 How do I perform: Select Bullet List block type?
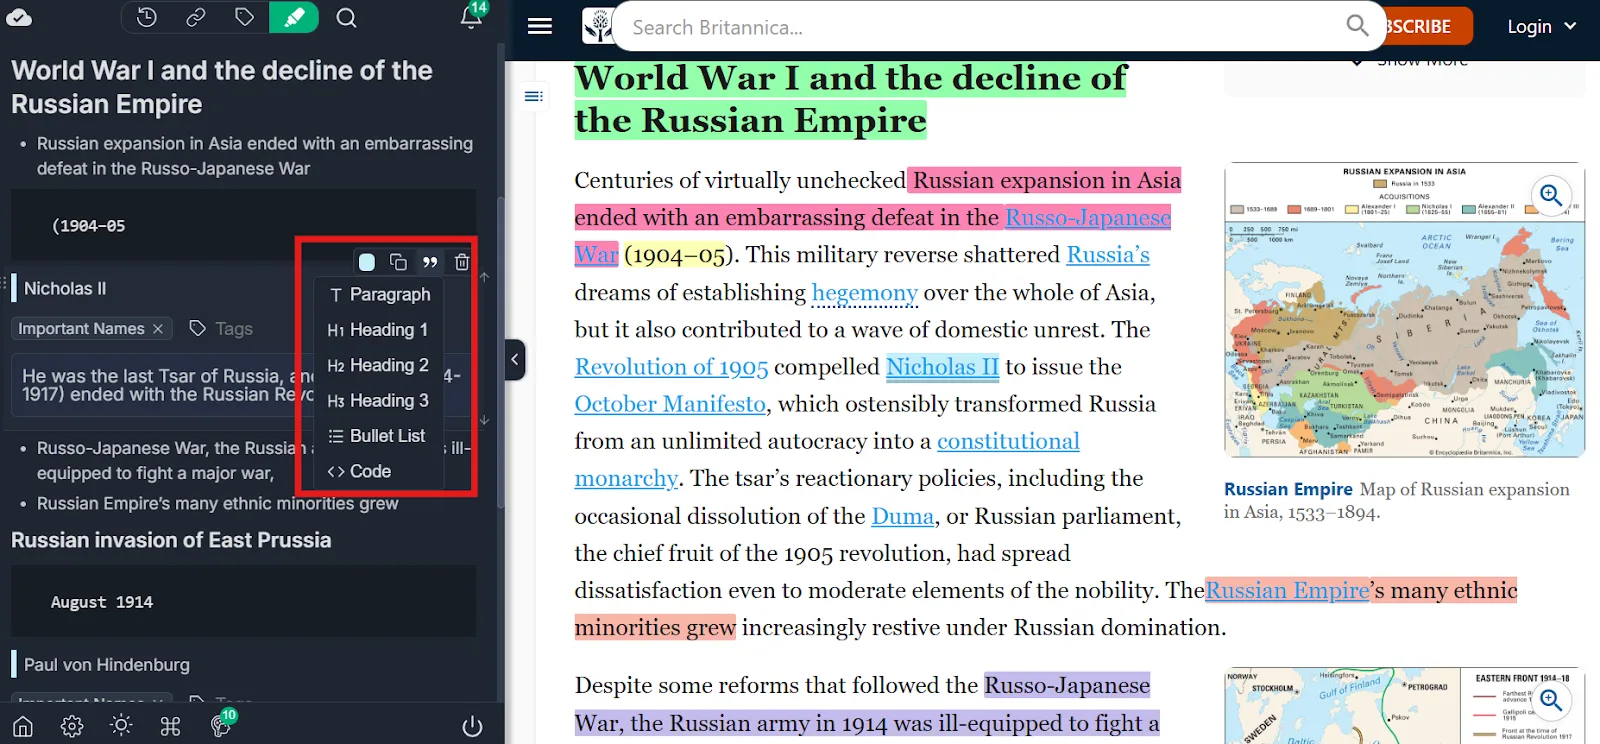click(x=379, y=436)
